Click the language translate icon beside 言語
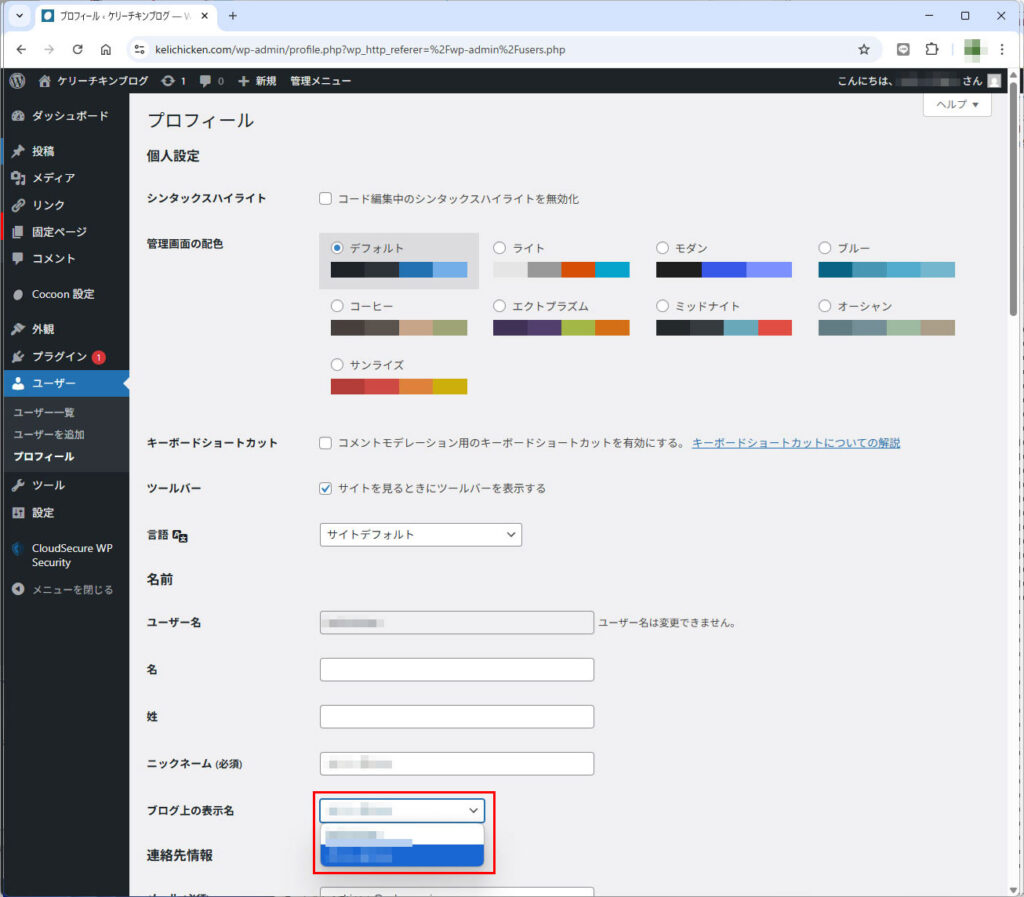 [x=180, y=536]
